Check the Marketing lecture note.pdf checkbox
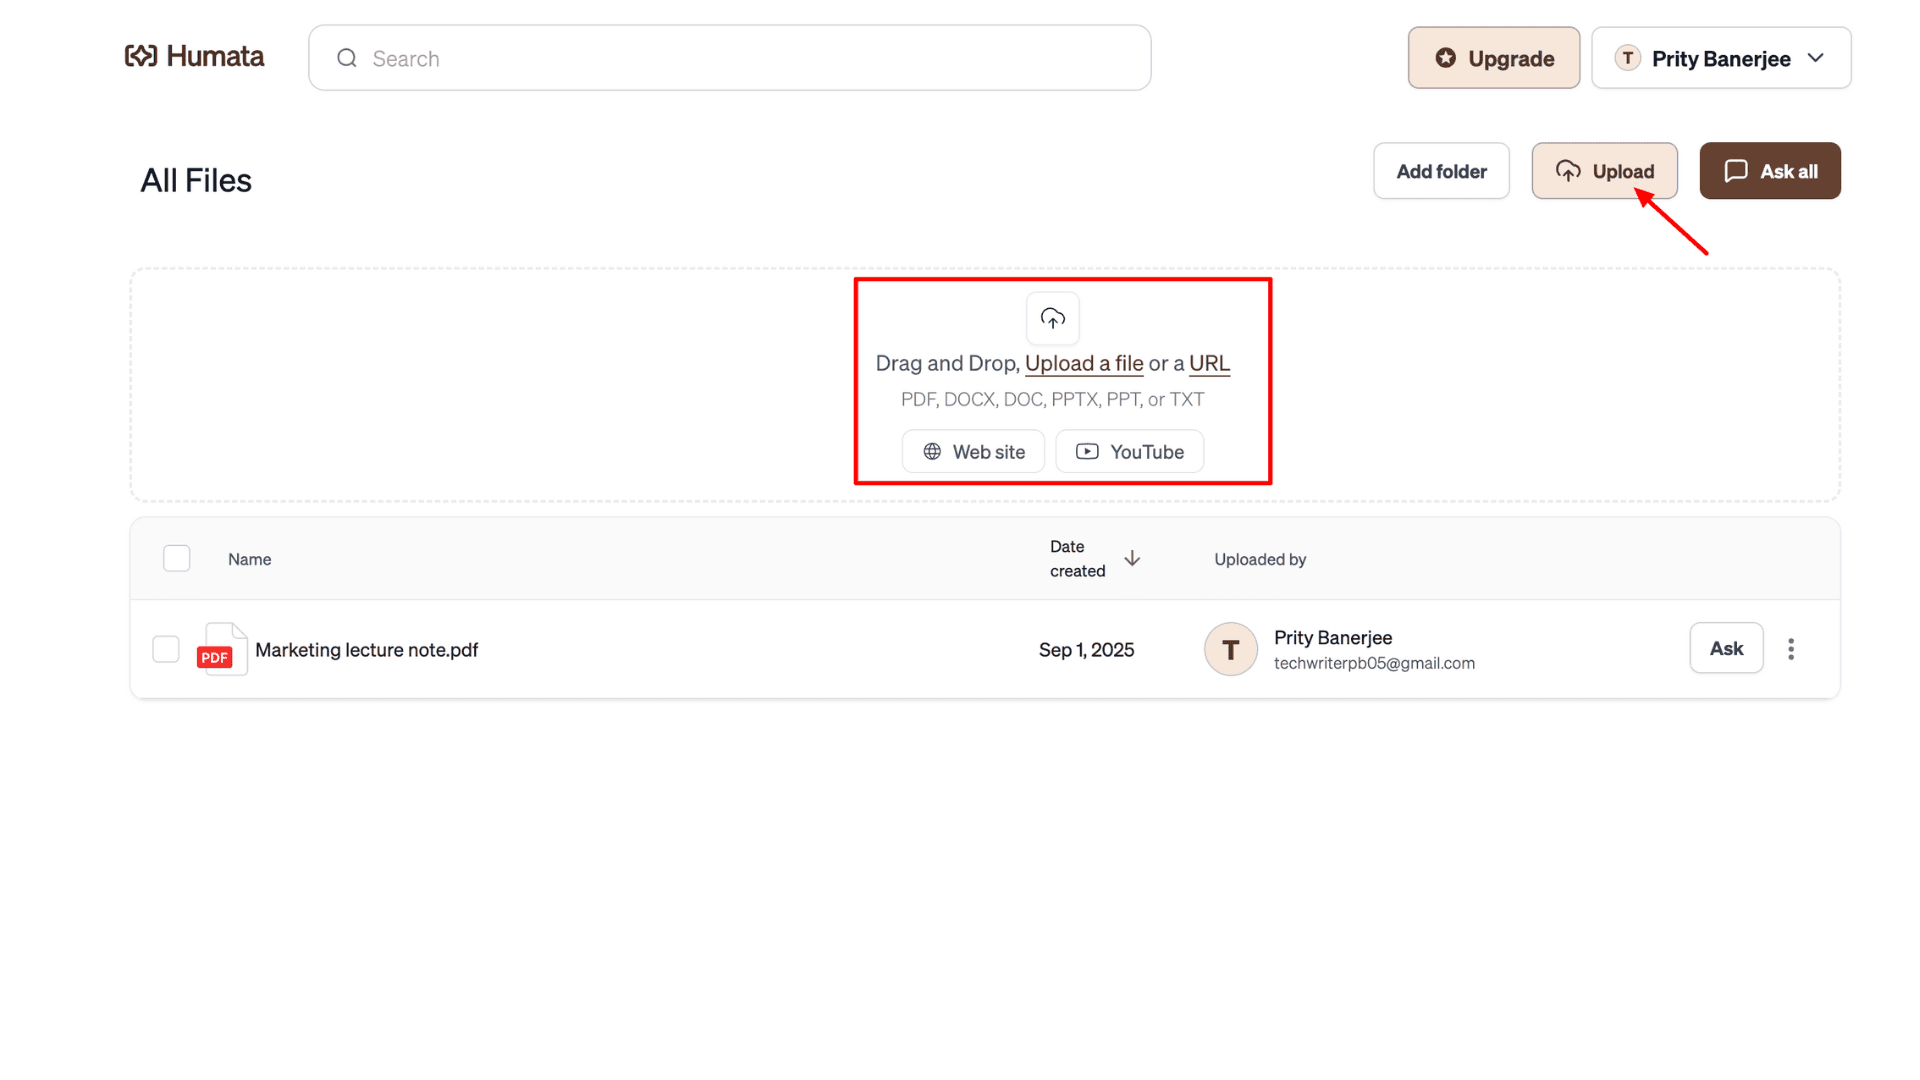 (166, 649)
